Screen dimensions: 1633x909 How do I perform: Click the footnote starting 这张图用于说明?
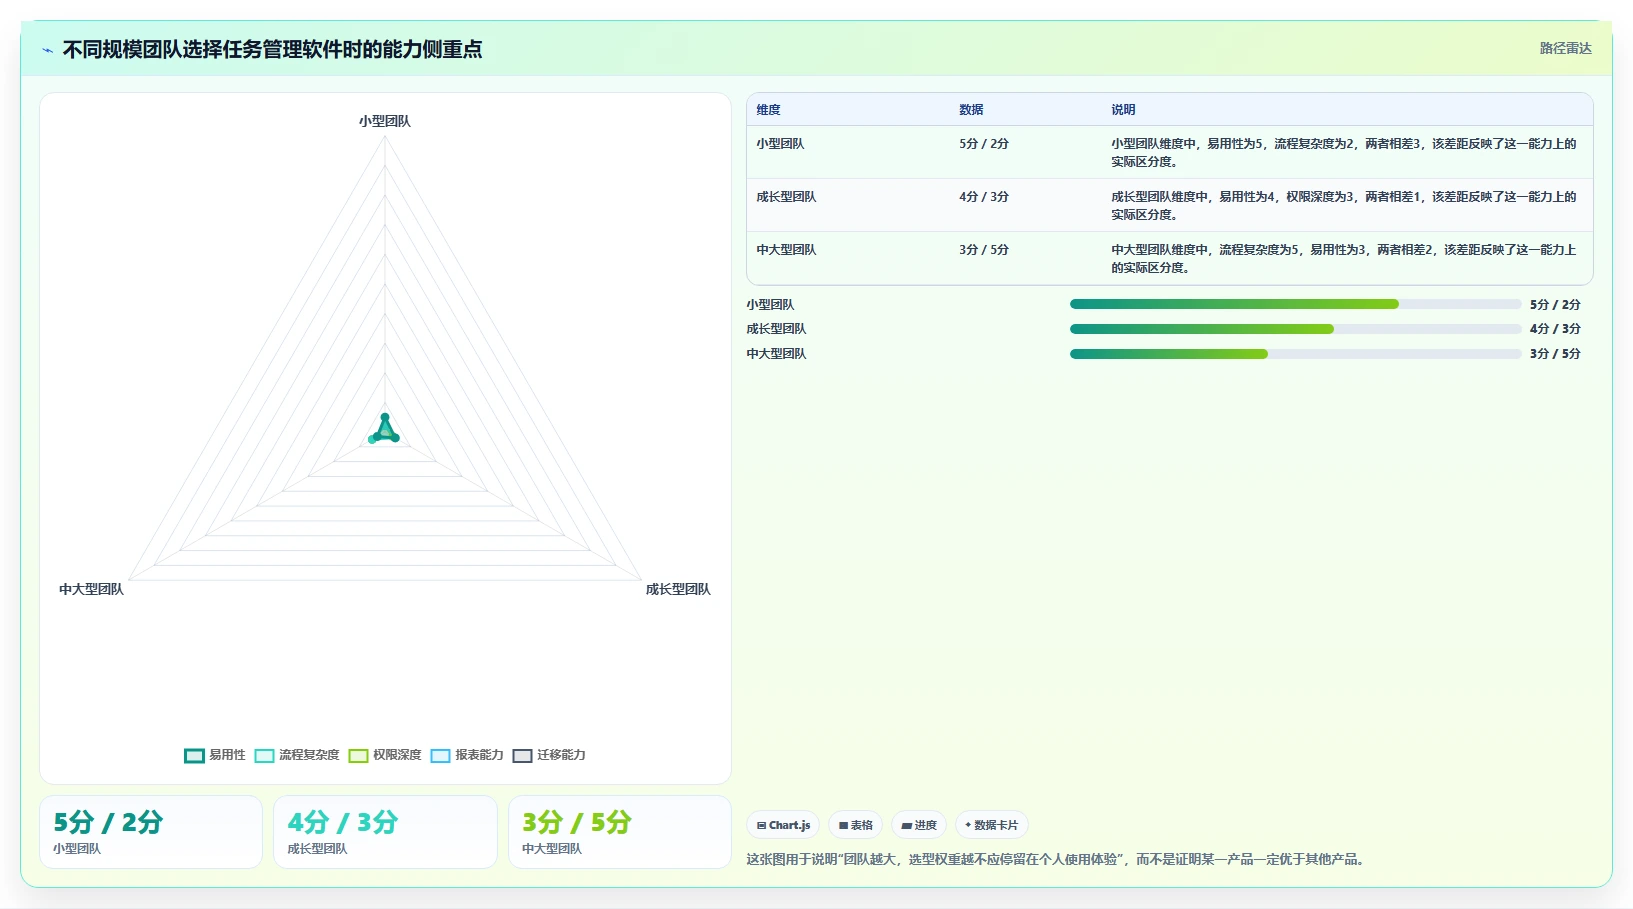pyautogui.click(x=1057, y=859)
